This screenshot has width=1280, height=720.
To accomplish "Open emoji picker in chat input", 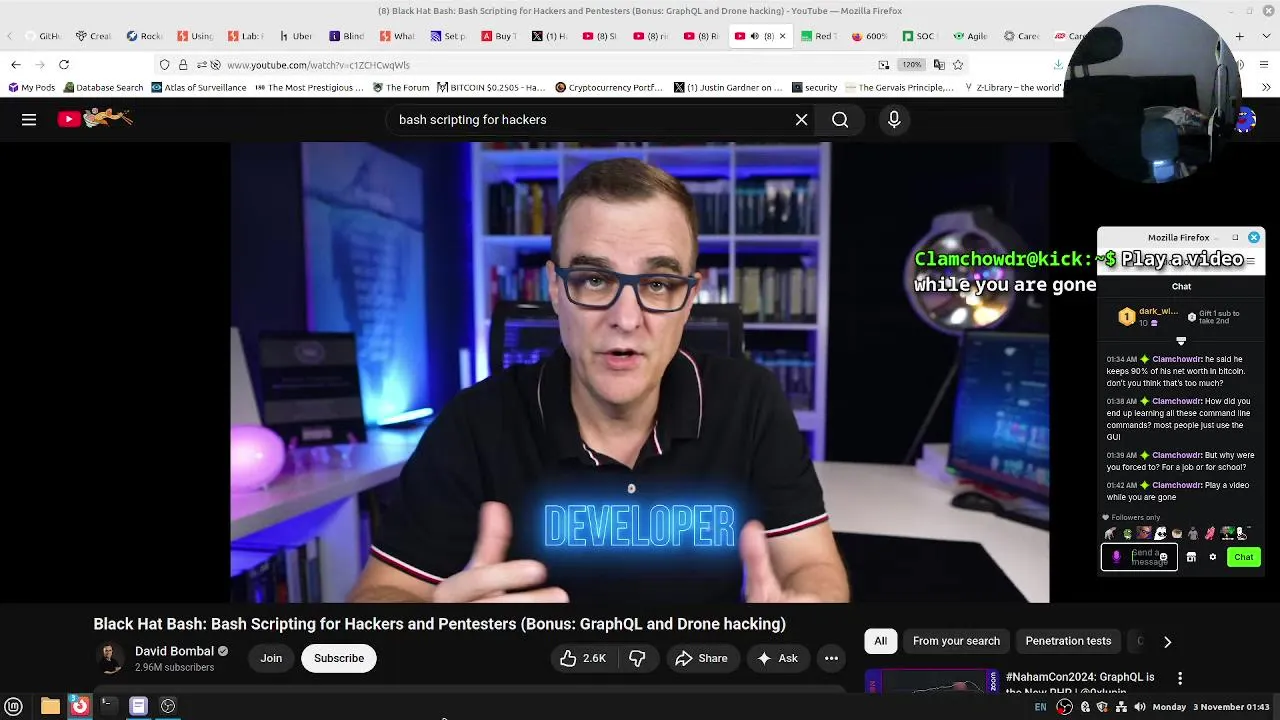I will [x=1163, y=557].
